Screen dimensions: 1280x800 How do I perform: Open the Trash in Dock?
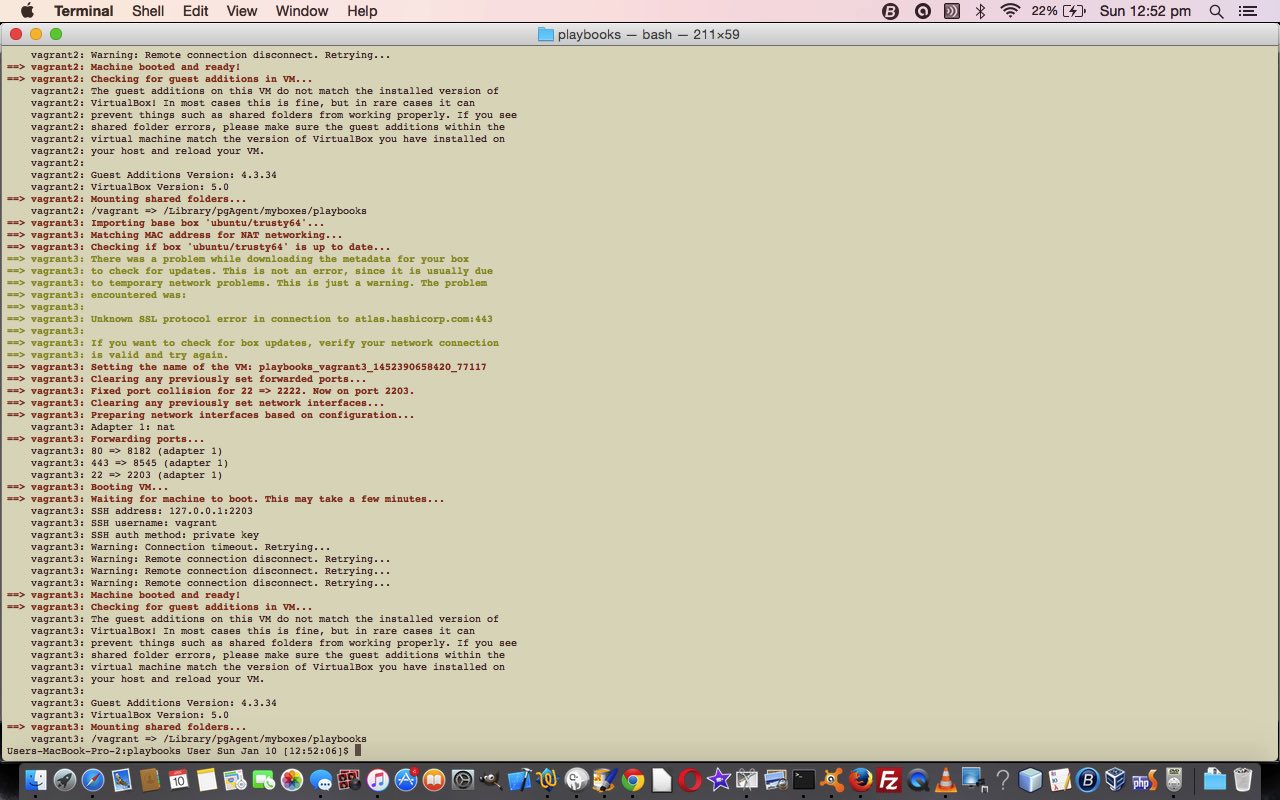[x=1243, y=780]
